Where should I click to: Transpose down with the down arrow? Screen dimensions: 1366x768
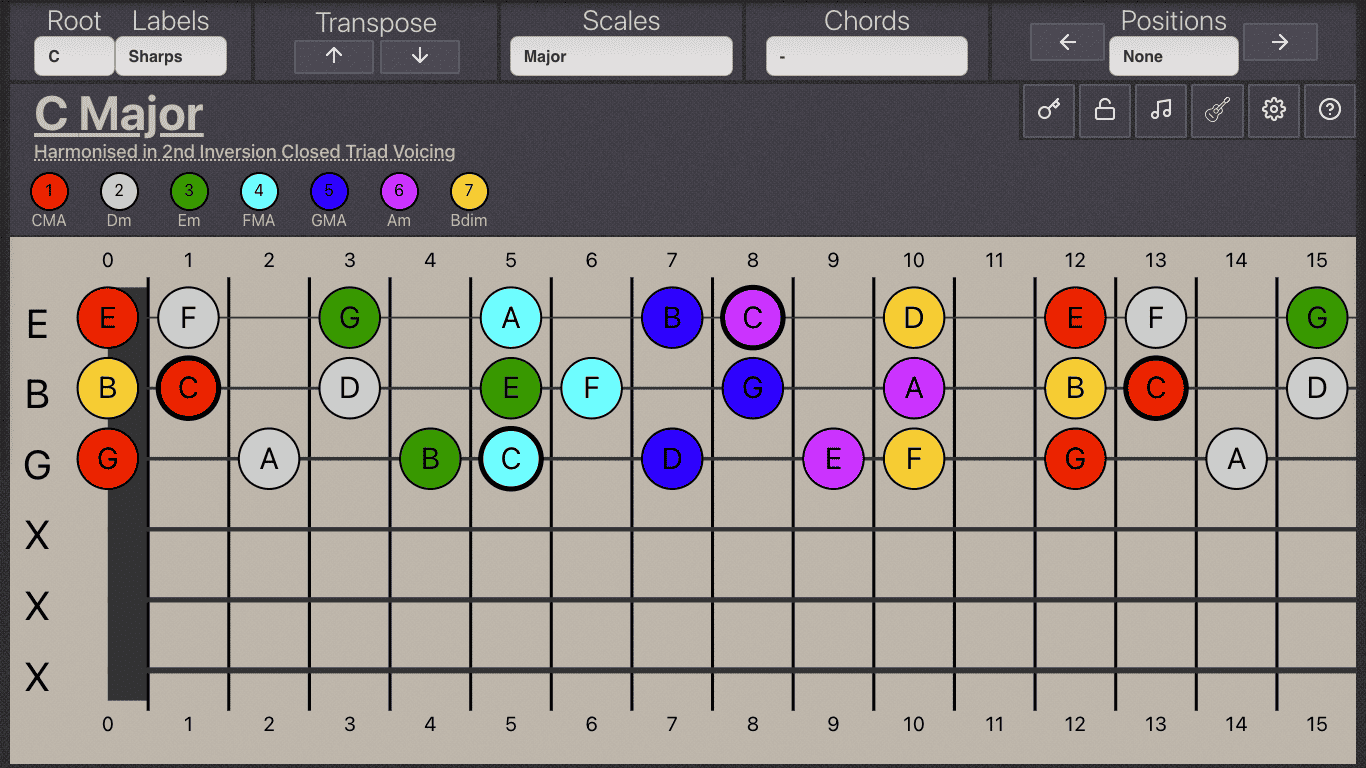click(419, 57)
